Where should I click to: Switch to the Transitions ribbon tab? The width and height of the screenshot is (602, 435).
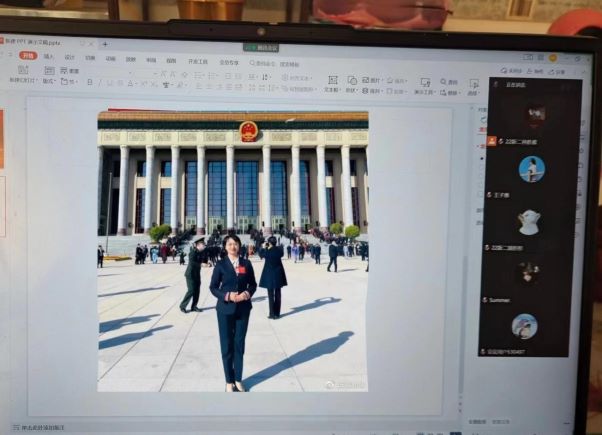click(90, 58)
